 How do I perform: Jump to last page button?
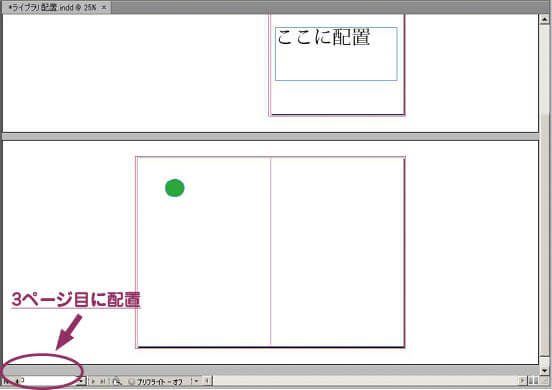(102, 381)
